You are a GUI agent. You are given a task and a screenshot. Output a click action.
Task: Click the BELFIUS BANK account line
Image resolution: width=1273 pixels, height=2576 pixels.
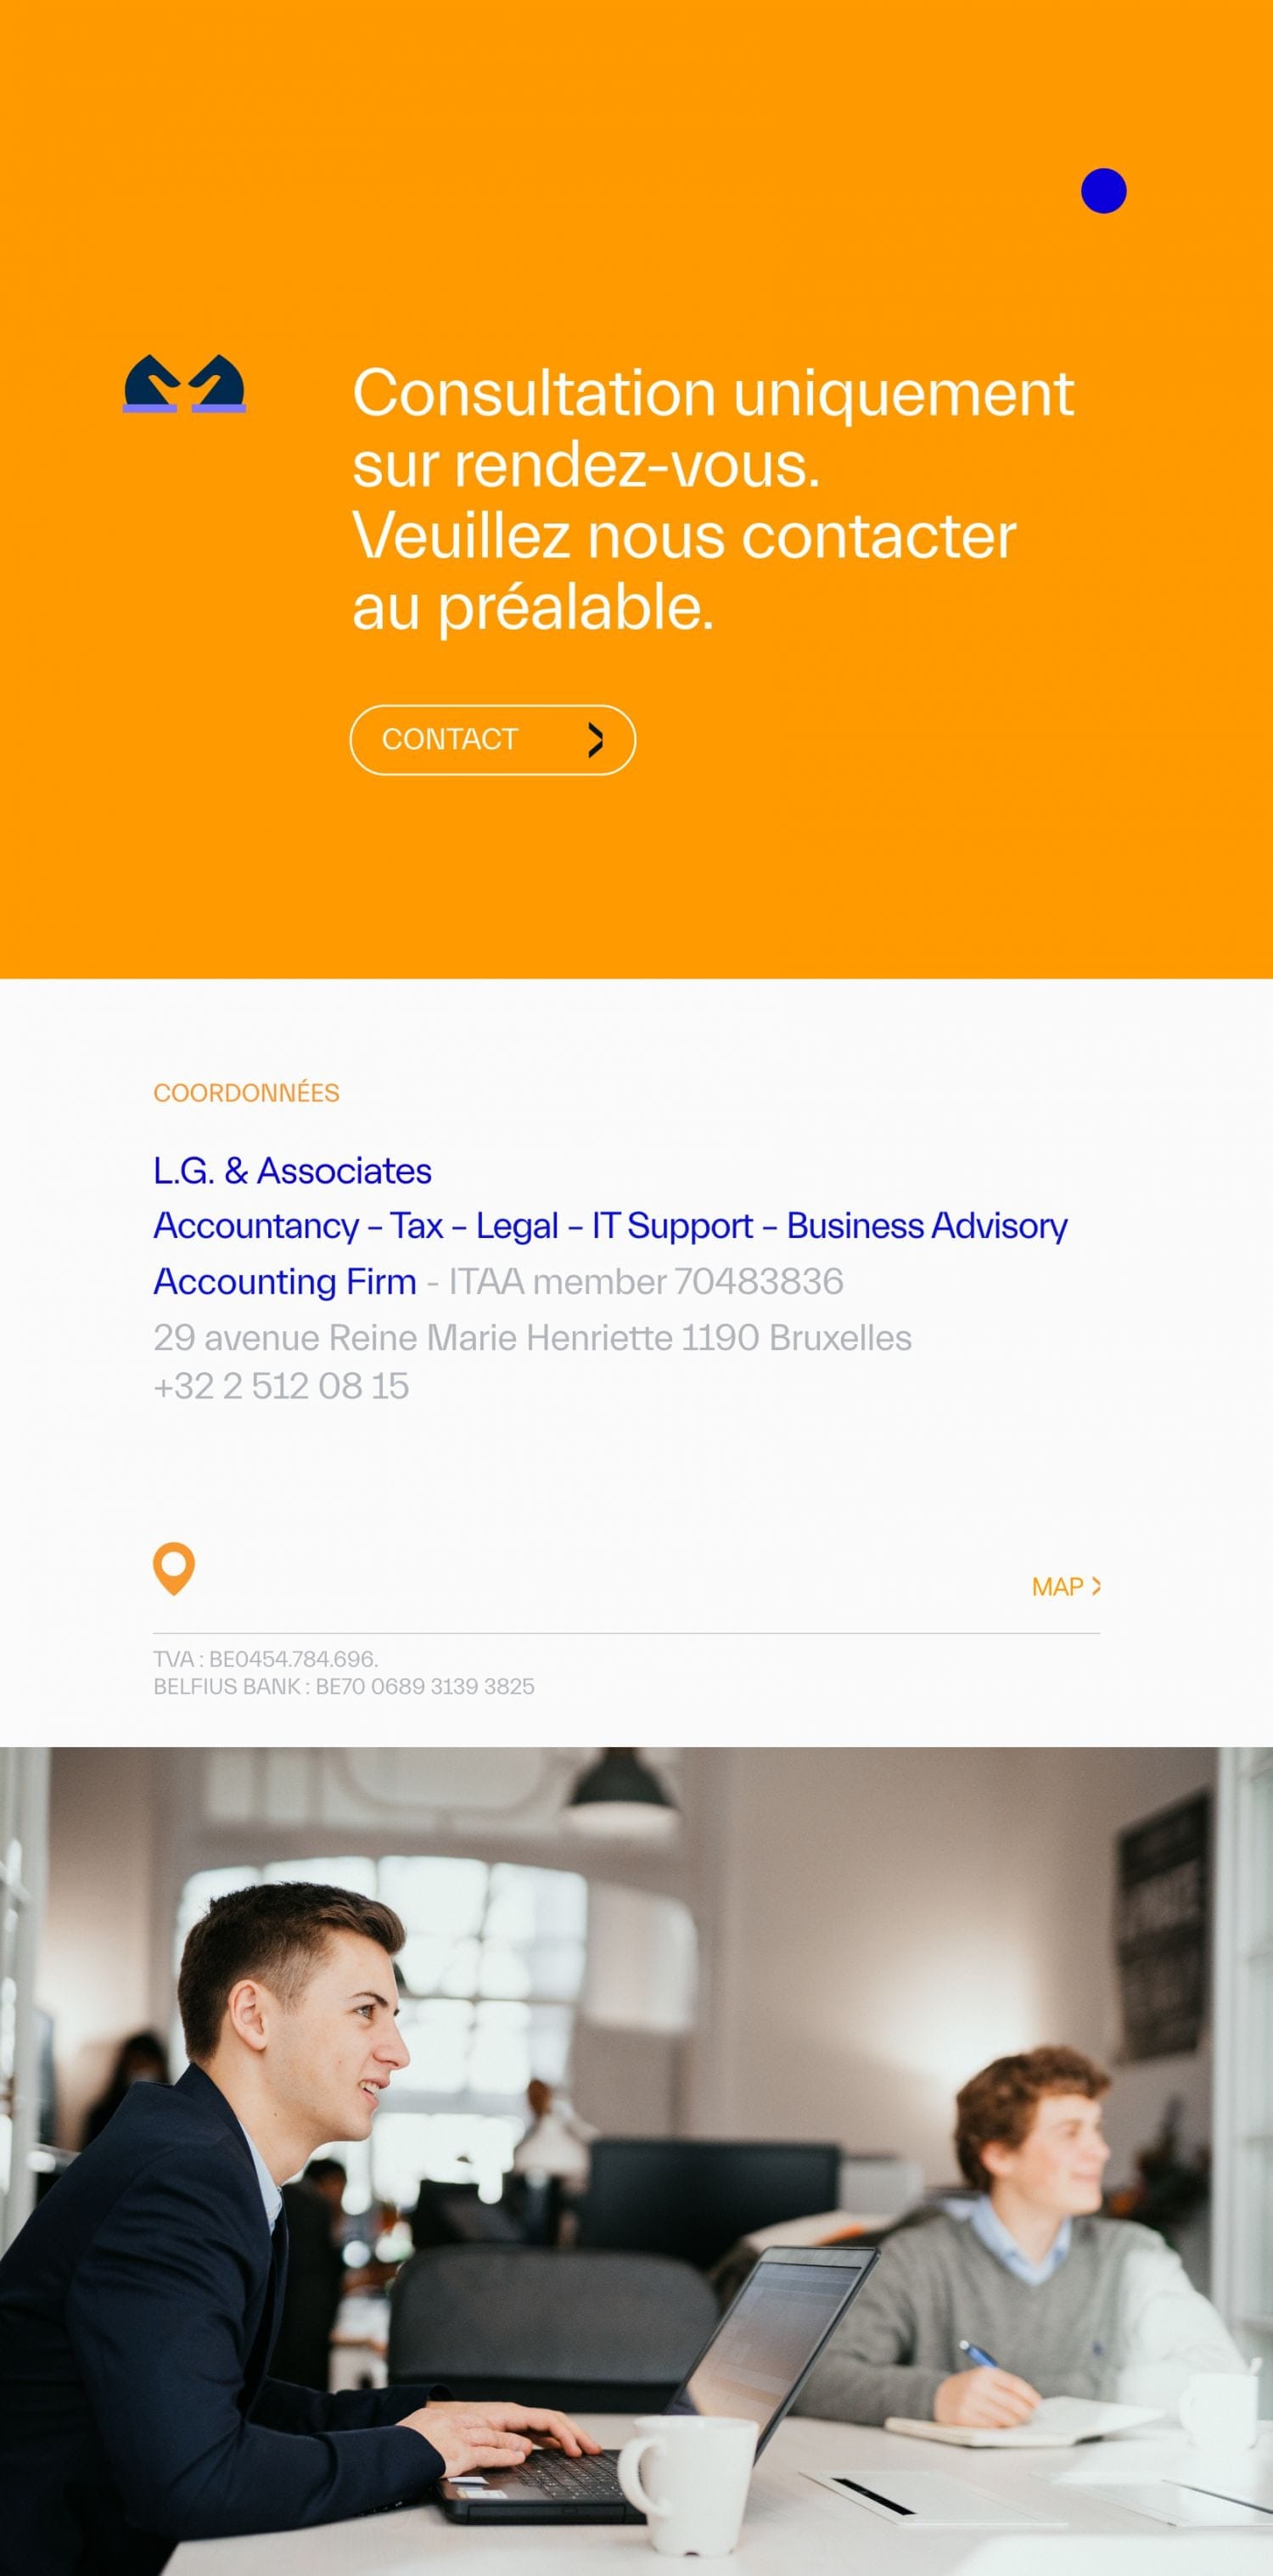344,1687
